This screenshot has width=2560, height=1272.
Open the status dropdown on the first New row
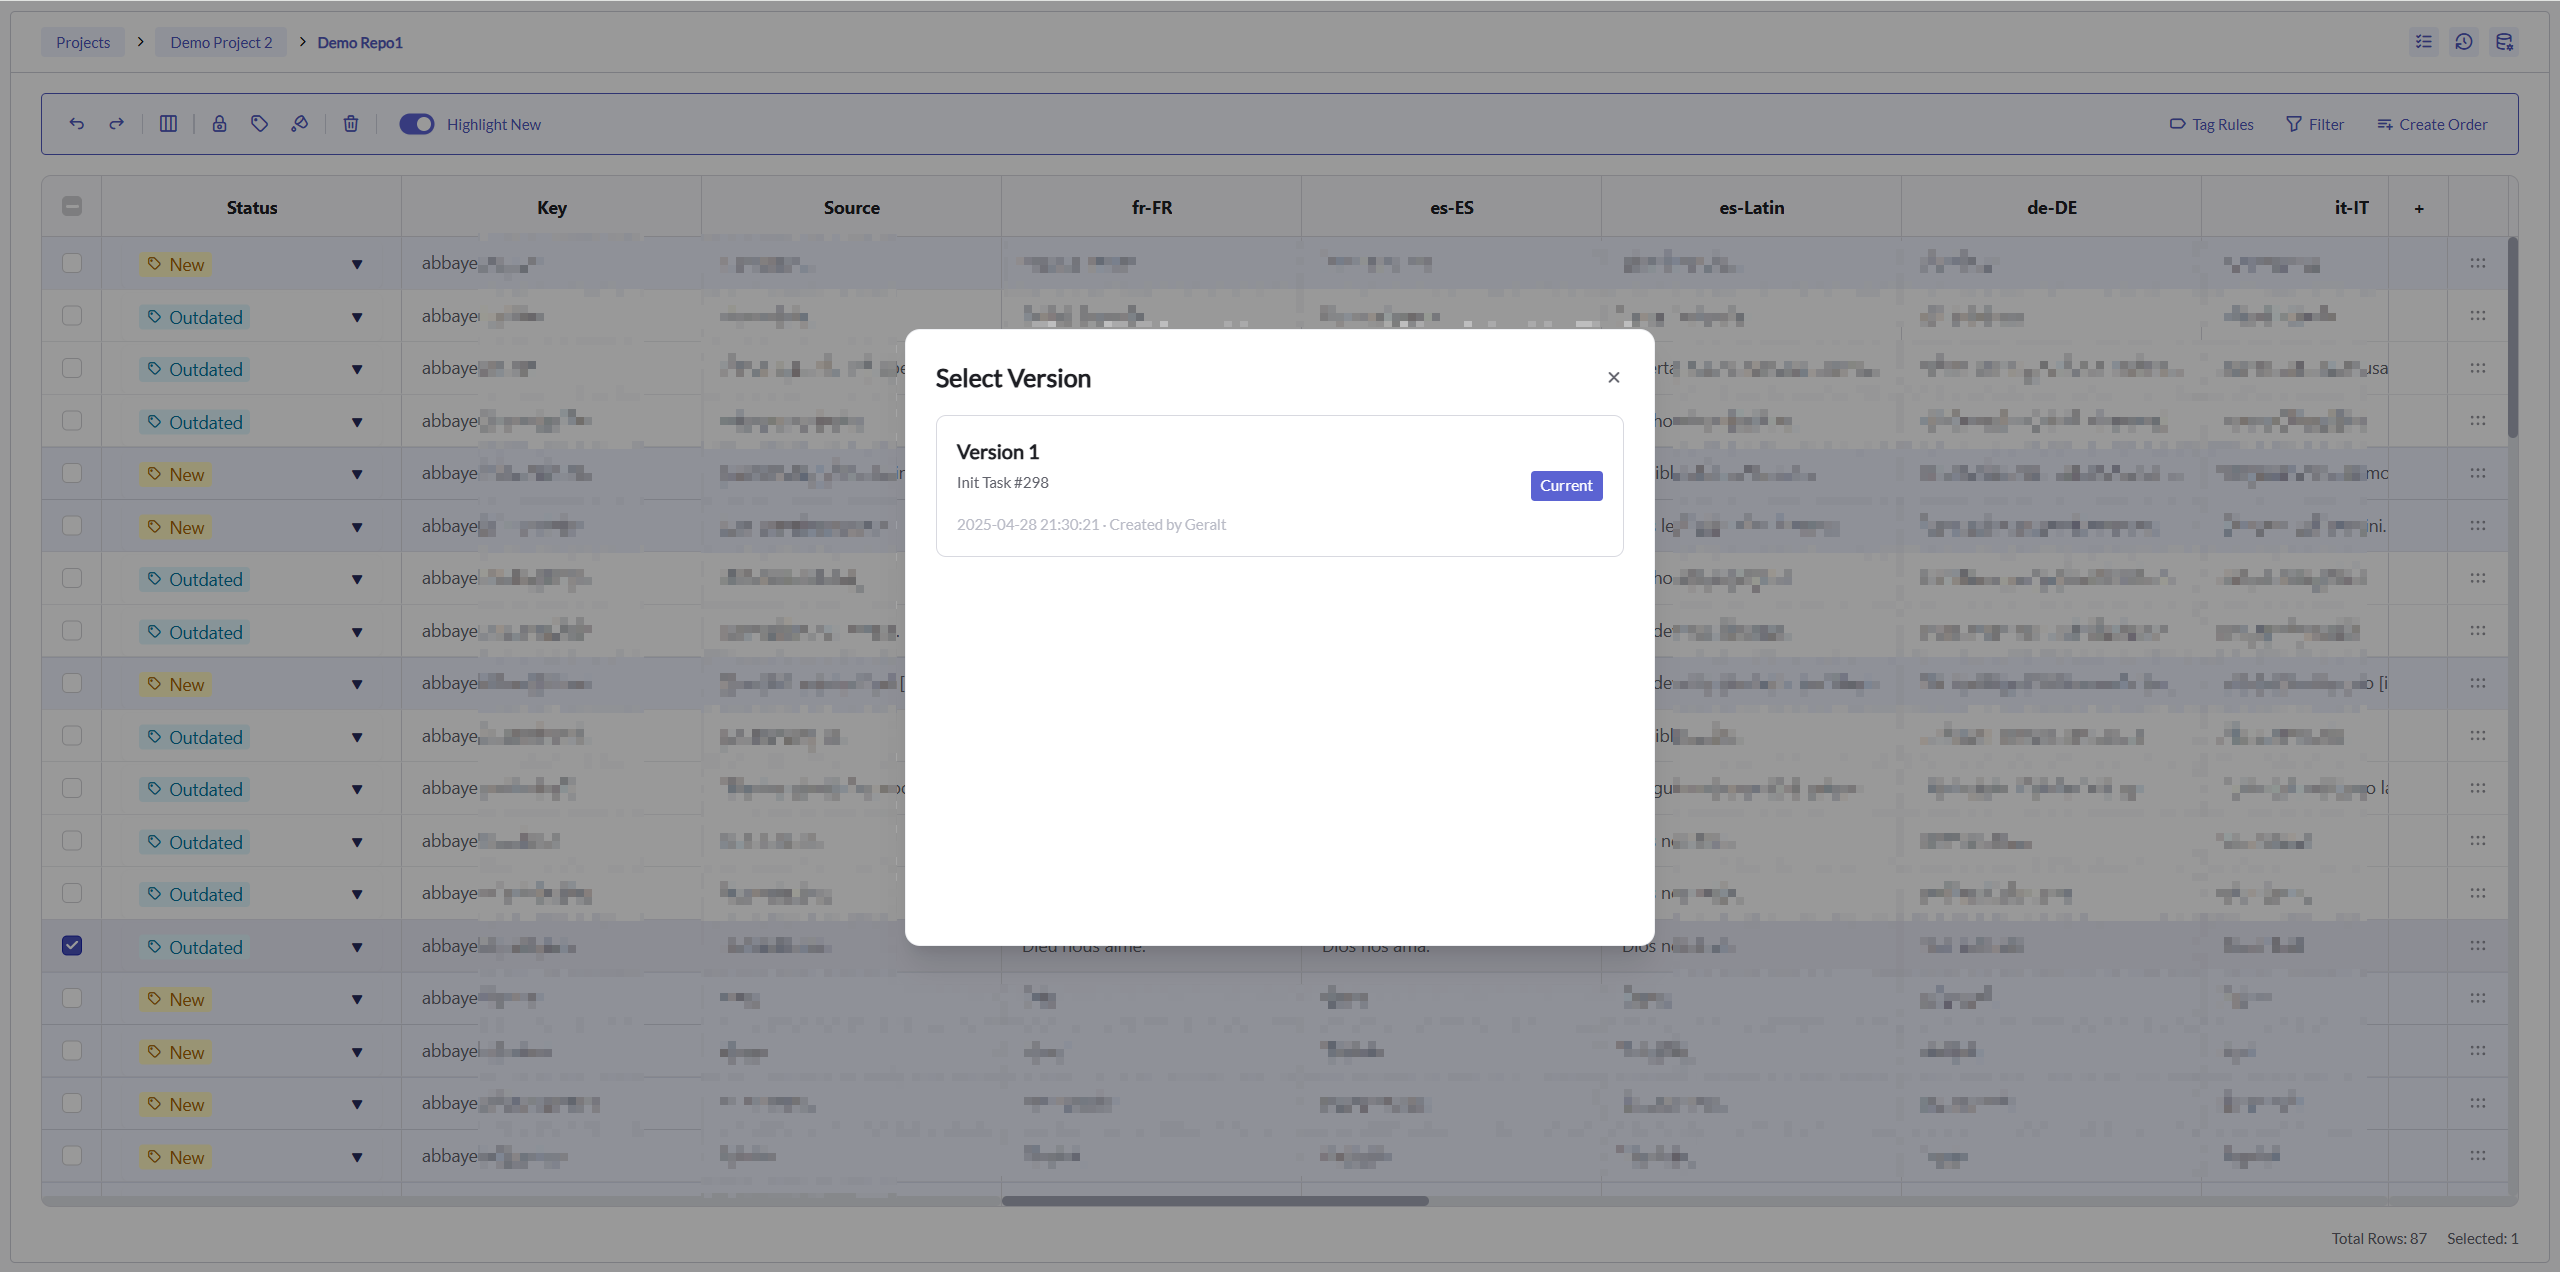point(357,264)
